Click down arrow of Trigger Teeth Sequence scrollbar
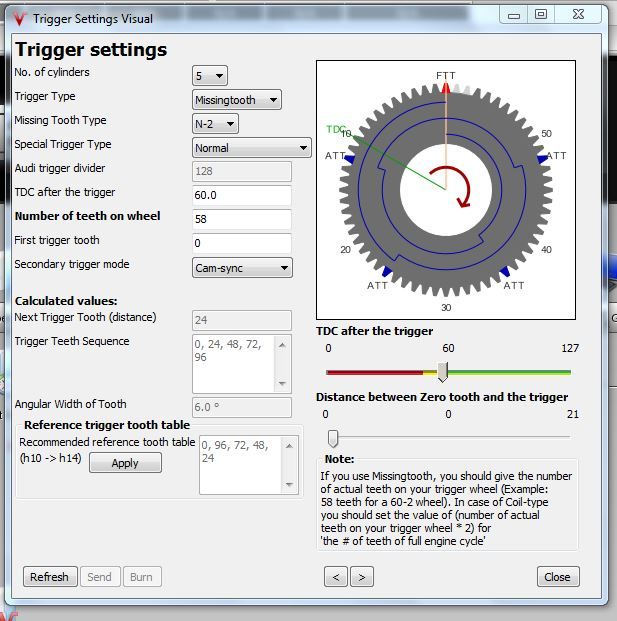Viewport: 617px width, 621px height. [x=282, y=383]
